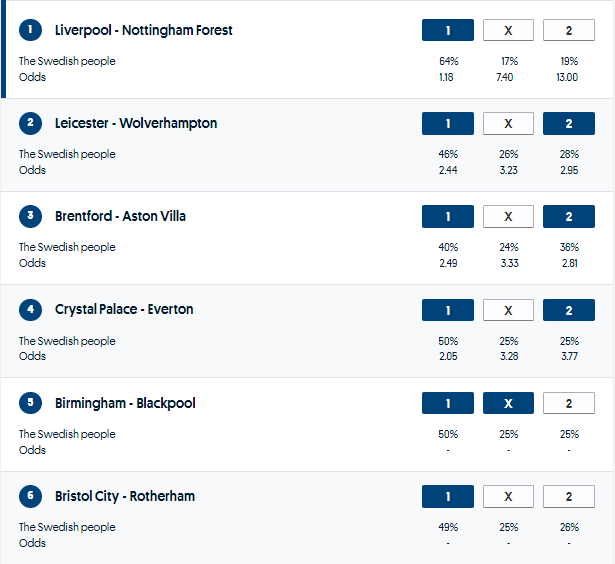Toggle 1 for Brentford - Aston Villa
Viewport: 615px width, 564px height.
(448, 217)
